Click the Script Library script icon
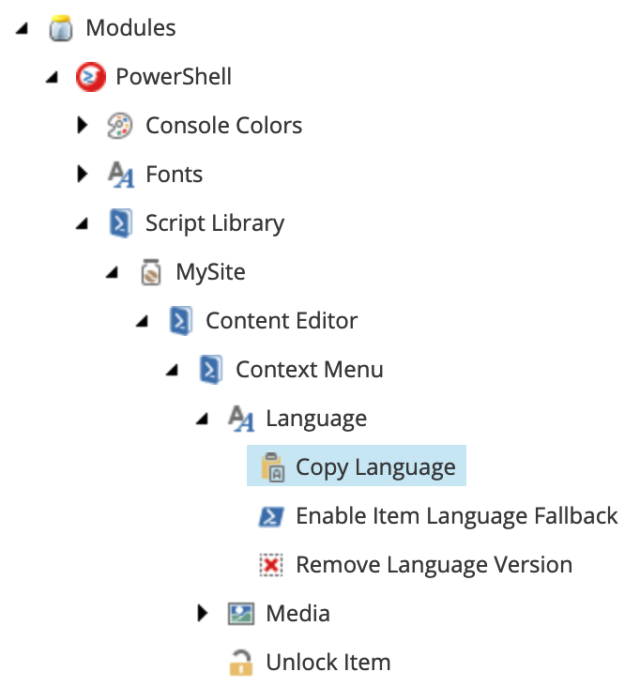Viewport: 640px width, 687px height. pyautogui.click(x=121, y=223)
